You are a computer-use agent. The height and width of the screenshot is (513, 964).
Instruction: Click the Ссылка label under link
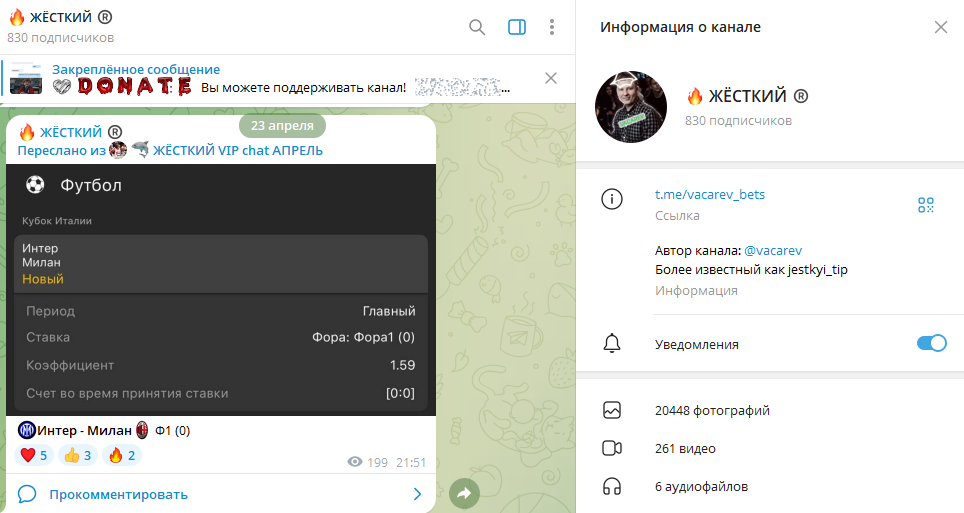pyautogui.click(x=677, y=215)
